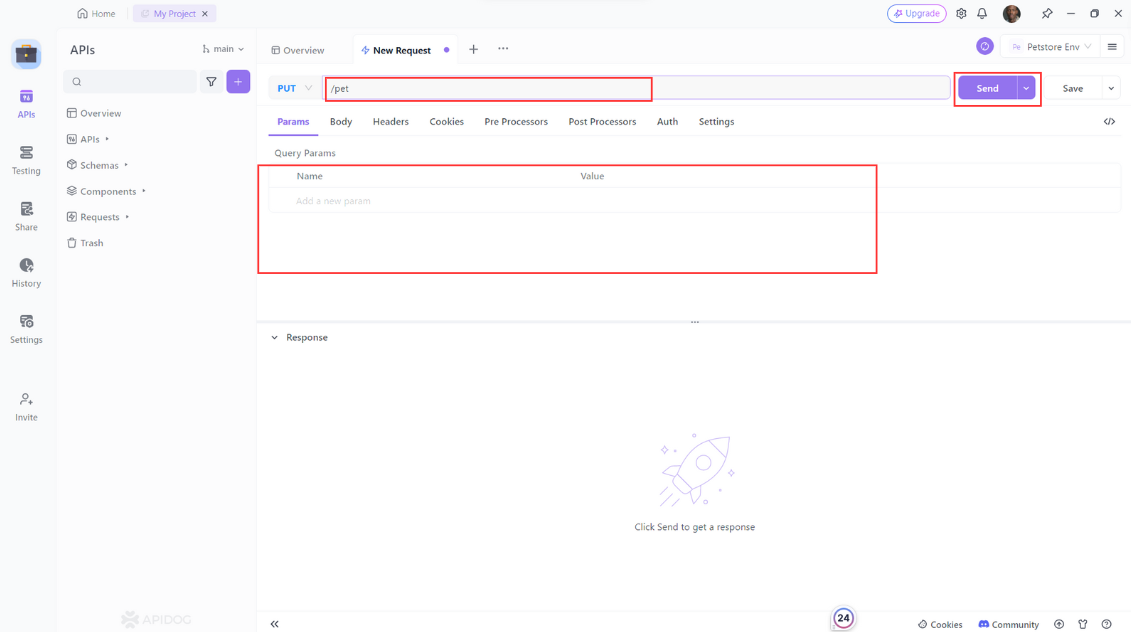The height and width of the screenshot is (632, 1131).
Task: Open notifications bell
Action: click(x=982, y=14)
